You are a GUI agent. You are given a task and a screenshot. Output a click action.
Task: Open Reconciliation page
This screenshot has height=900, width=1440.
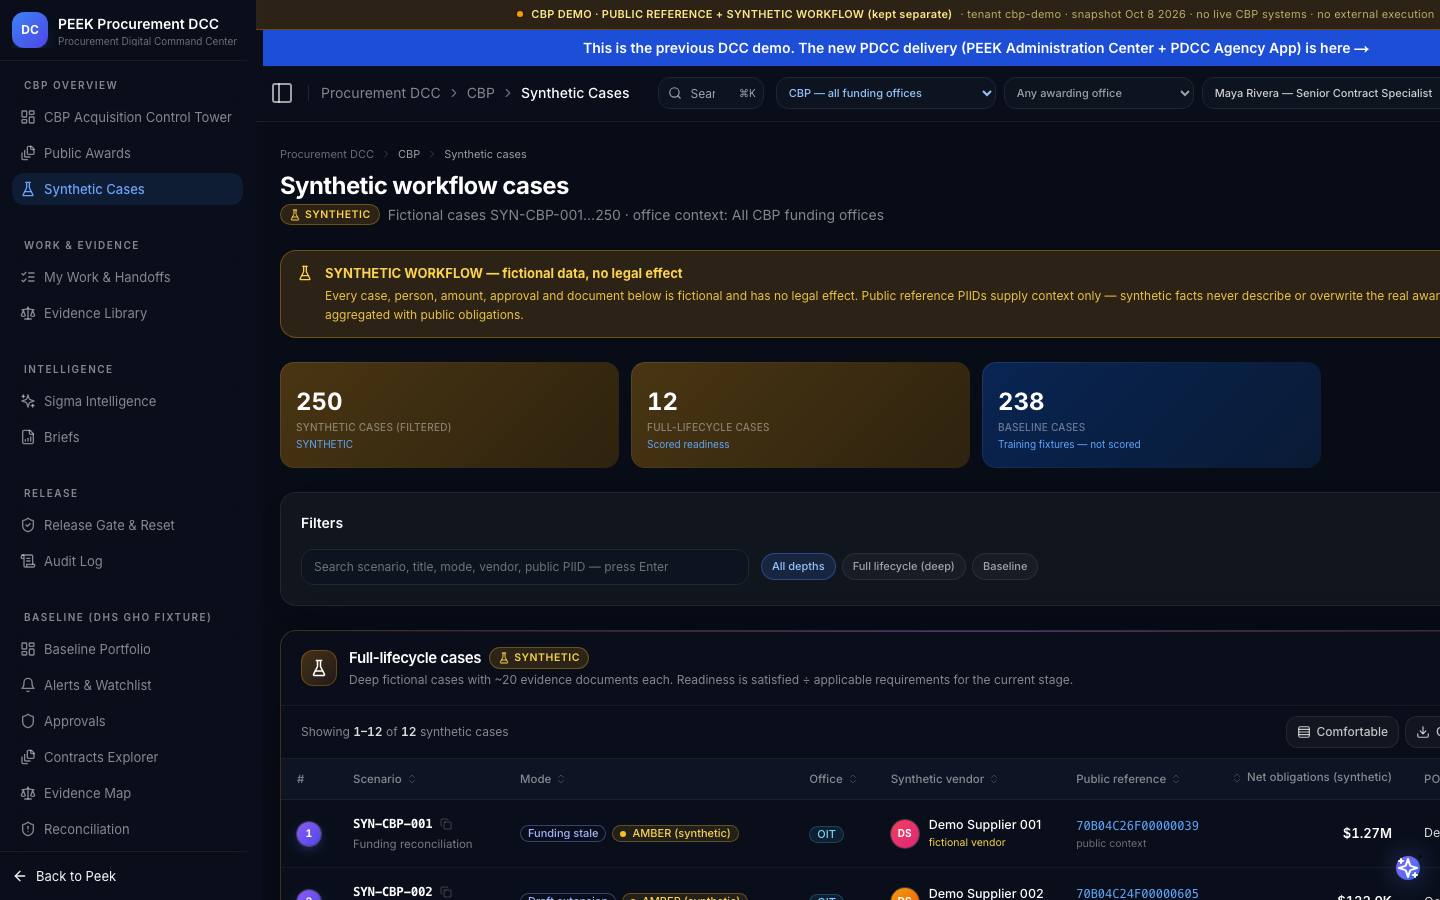[x=127, y=829]
